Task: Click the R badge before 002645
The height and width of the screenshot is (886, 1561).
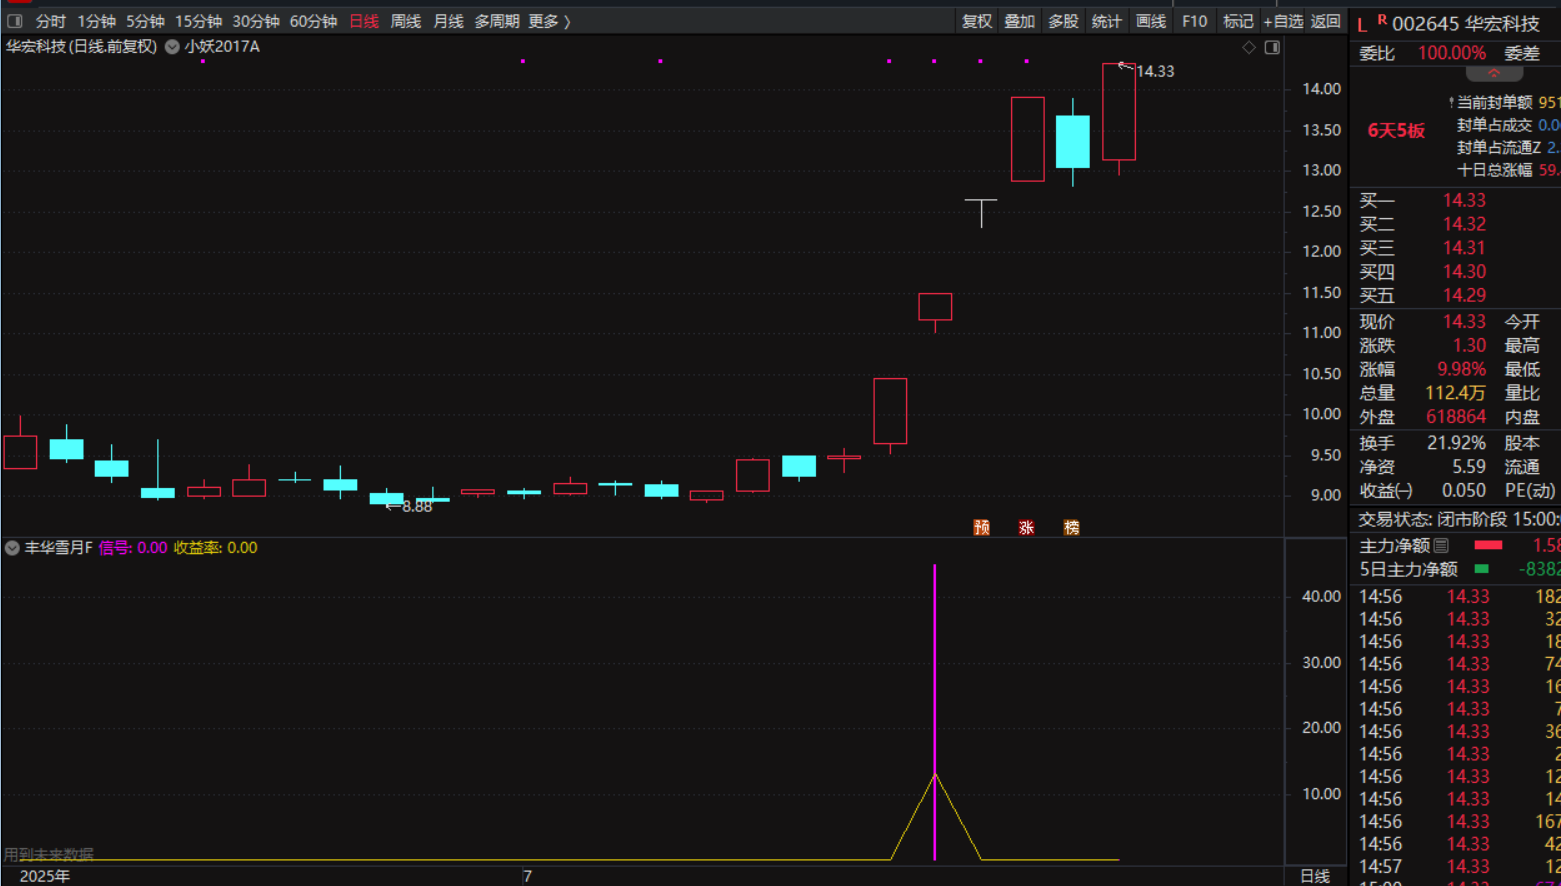Action: 1381,20
